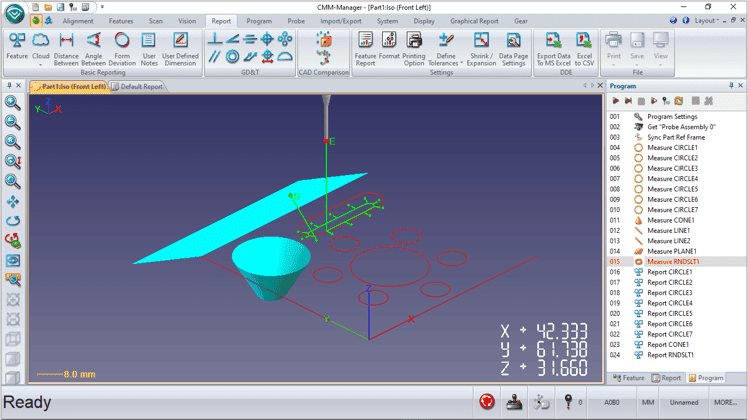This screenshot has height=420, width=748.
Task: Click the MM units button
Action: [648, 402]
